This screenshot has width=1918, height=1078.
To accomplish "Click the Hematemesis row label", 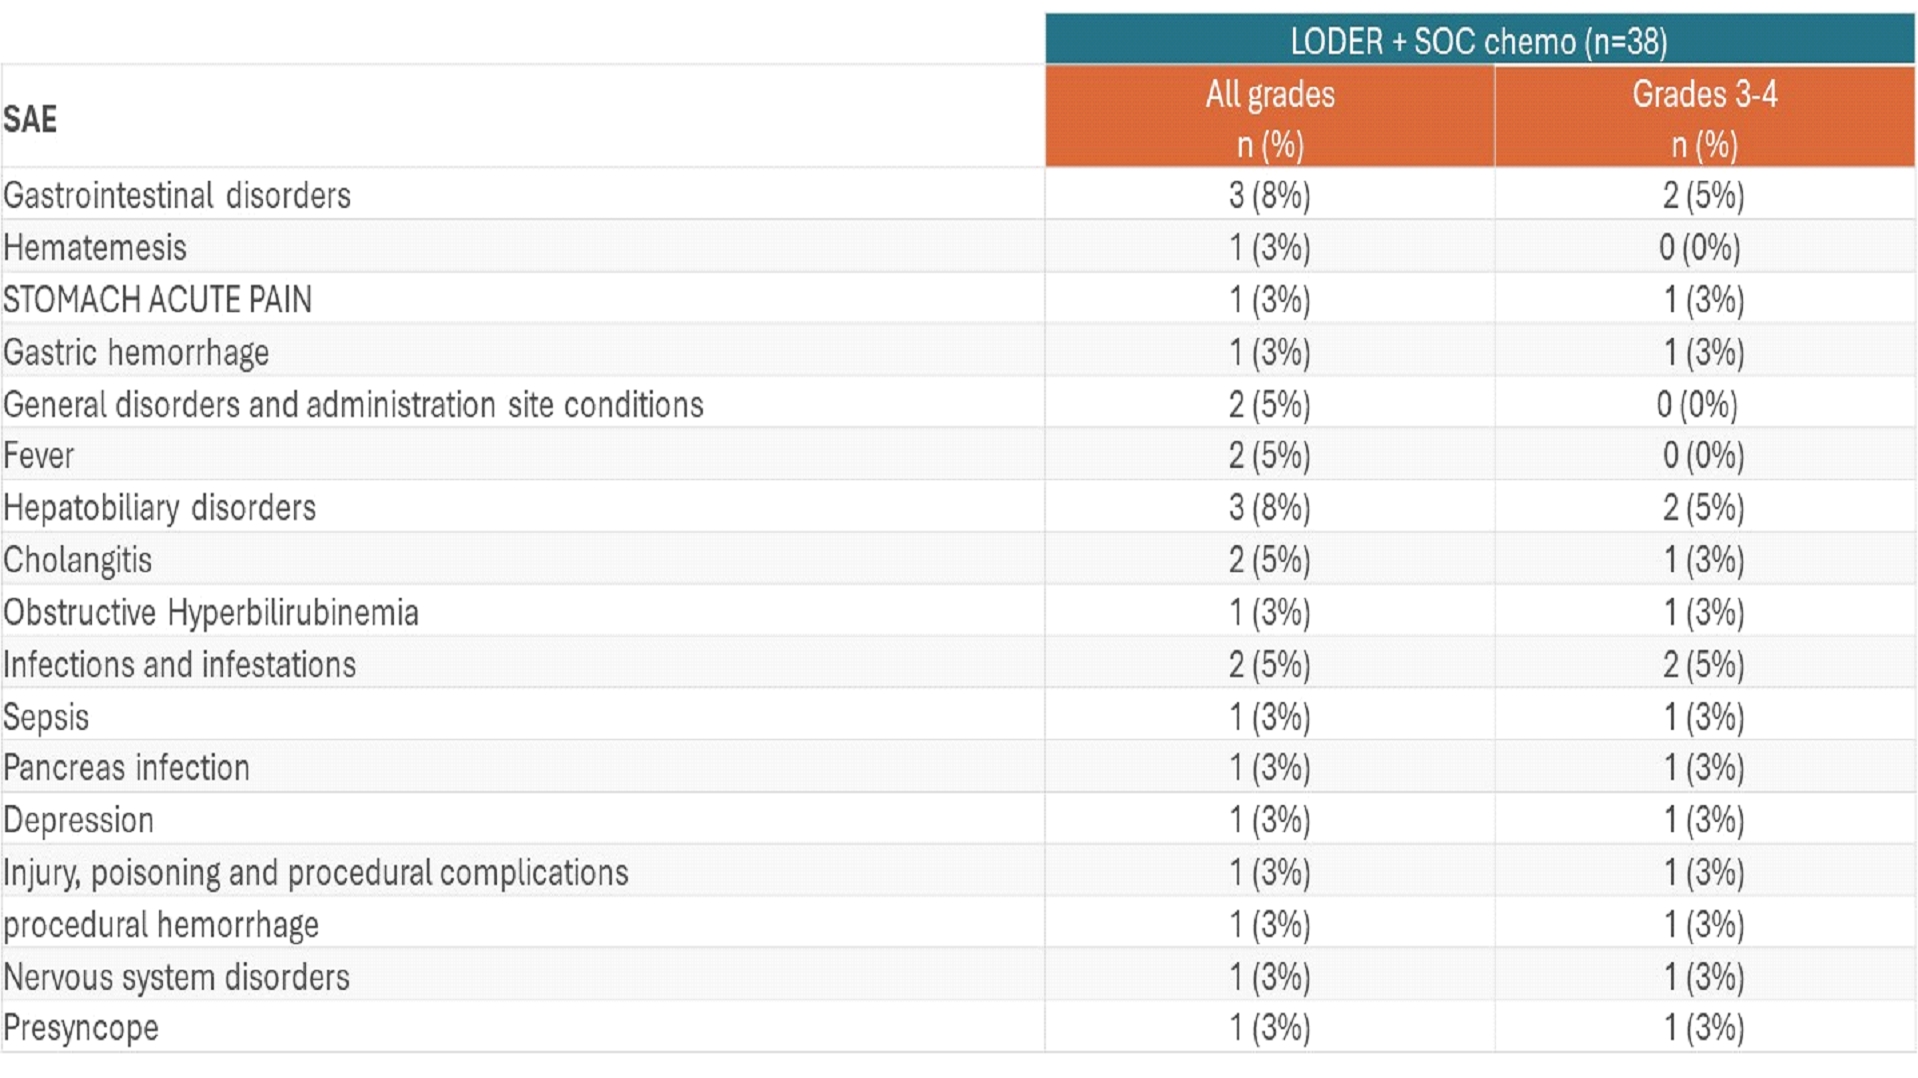I will click(95, 248).
